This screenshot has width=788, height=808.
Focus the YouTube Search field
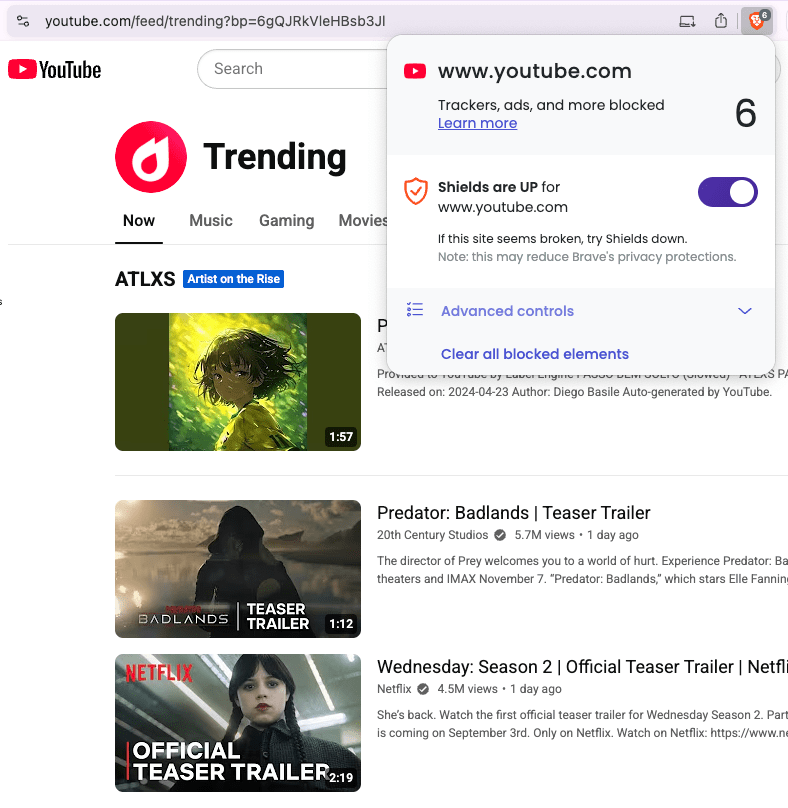point(292,69)
